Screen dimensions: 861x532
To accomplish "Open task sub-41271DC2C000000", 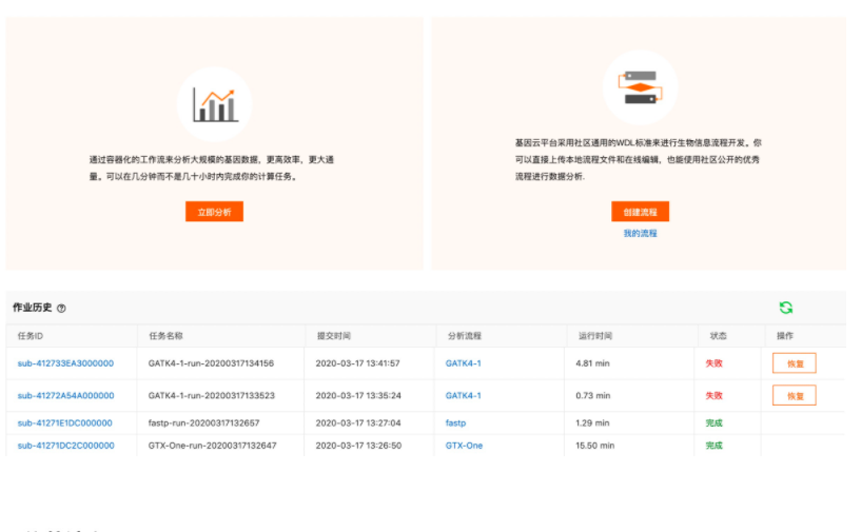I will click(x=65, y=445).
